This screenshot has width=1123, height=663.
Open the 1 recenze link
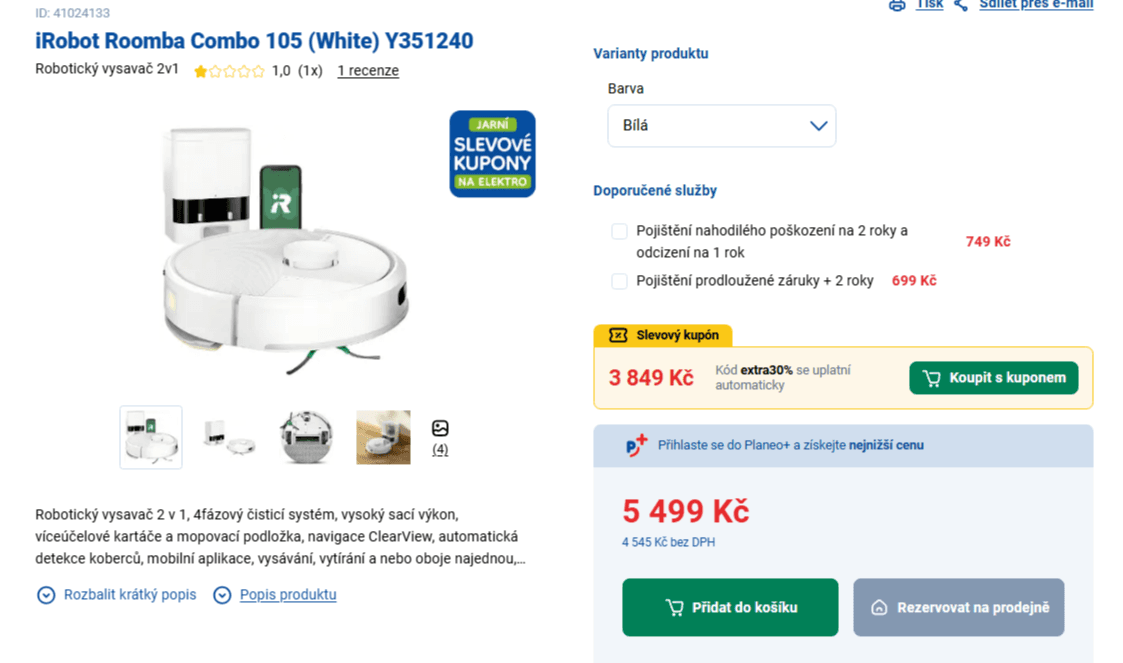click(367, 71)
